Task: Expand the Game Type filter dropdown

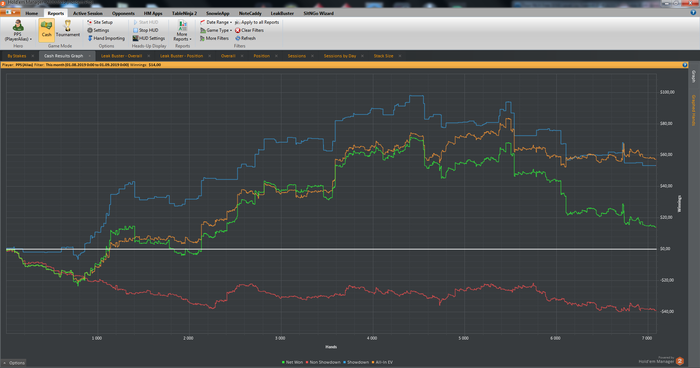Action: [x=216, y=30]
